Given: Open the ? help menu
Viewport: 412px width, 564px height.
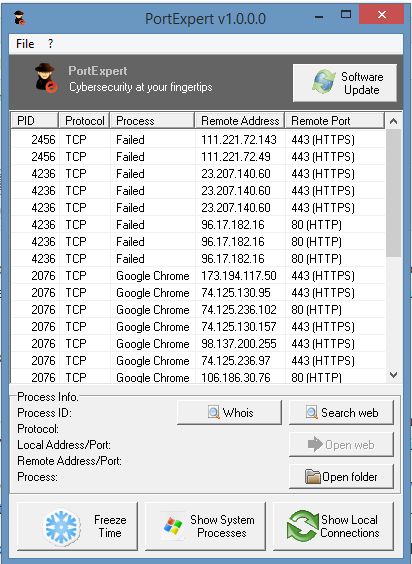Looking at the screenshot, I should pos(50,44).
